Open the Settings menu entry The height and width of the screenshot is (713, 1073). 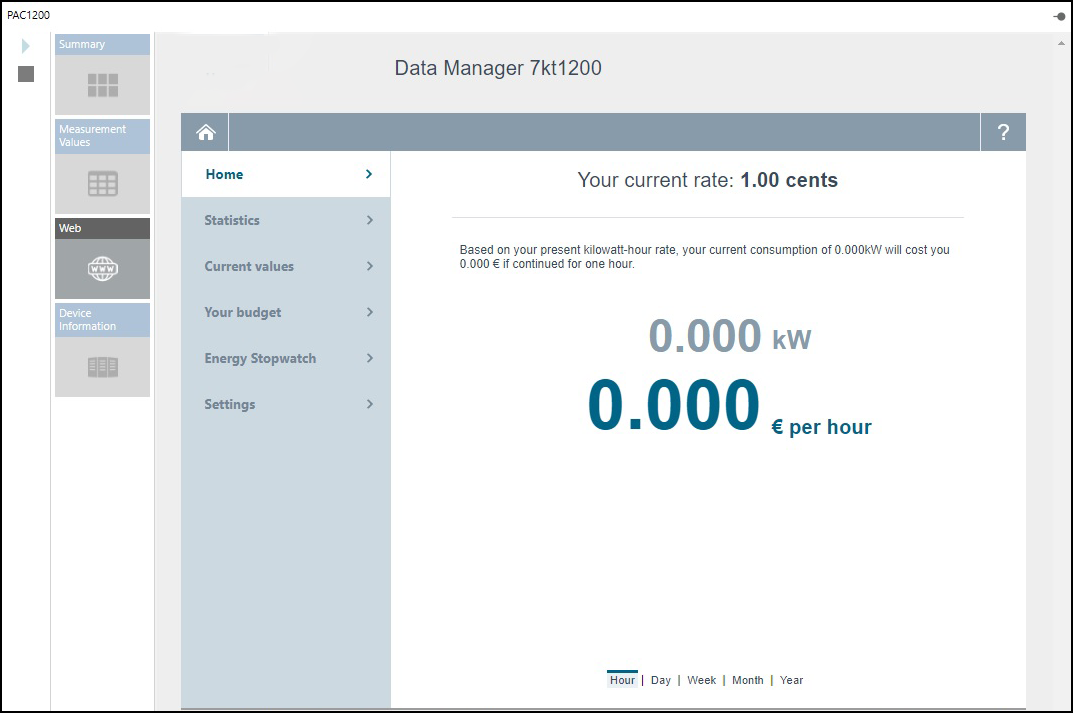[x=229, y=404]
